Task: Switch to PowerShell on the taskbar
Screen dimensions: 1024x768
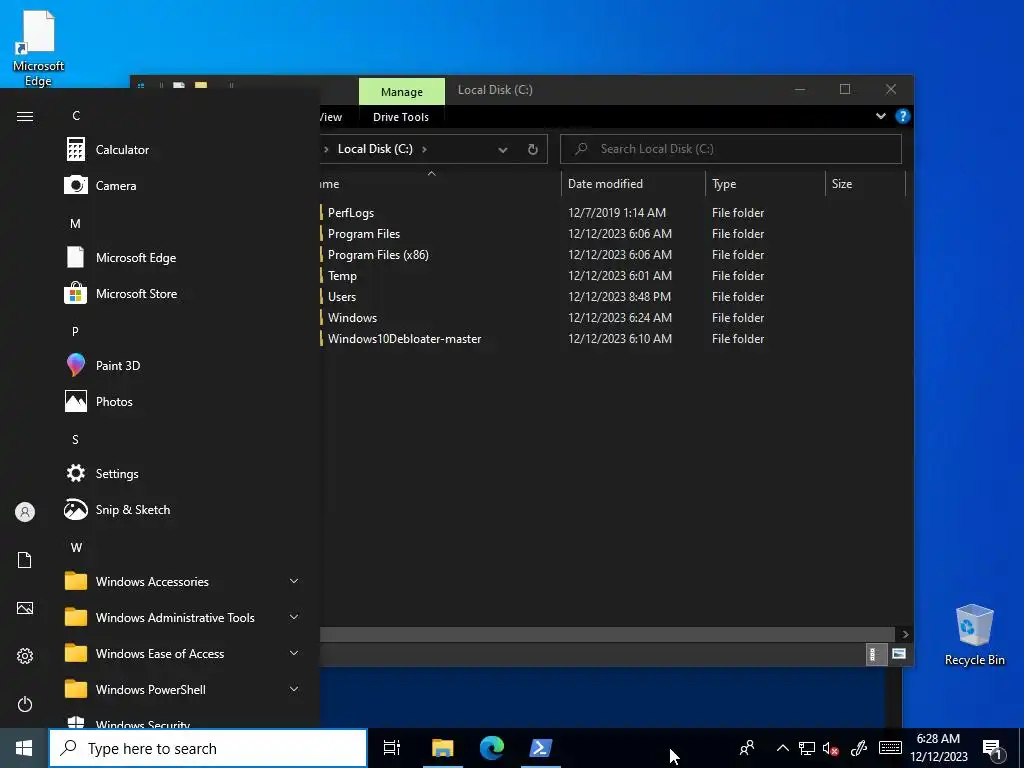Action: (x=541, y=748)
